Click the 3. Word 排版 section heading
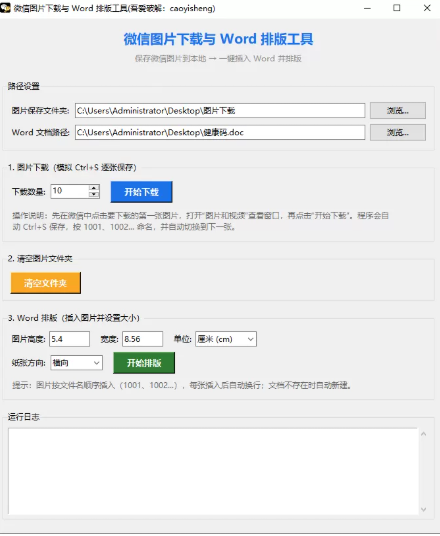 [x=74, y=318]
